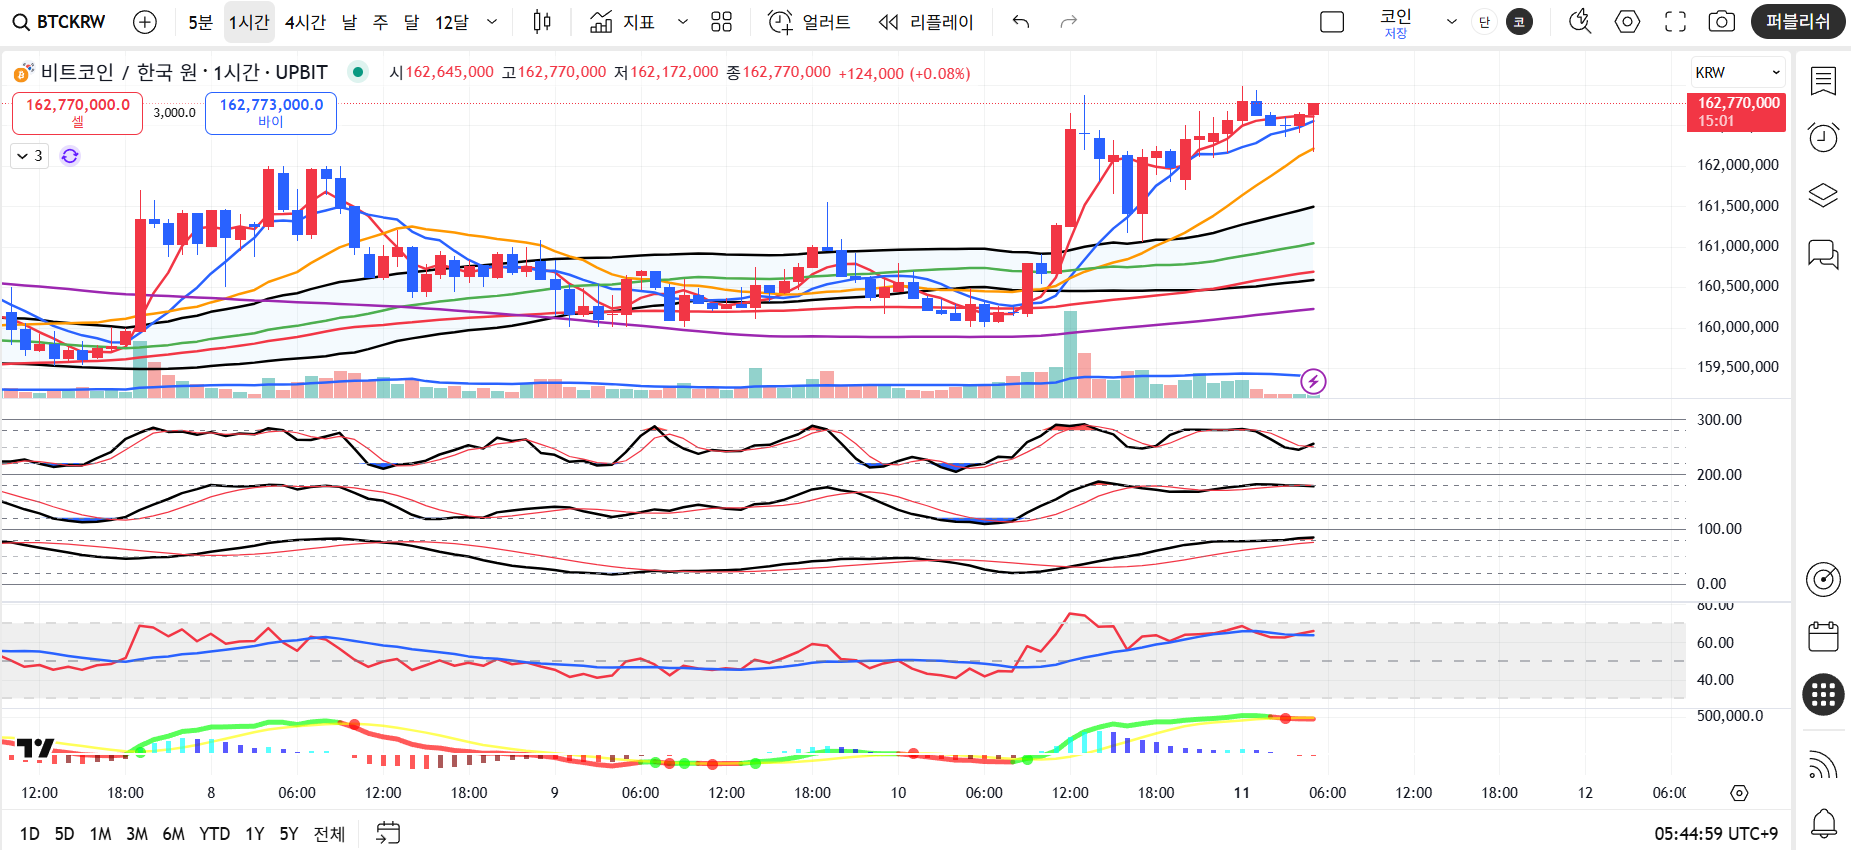Screen dimensions: 1851x850
Task: Set chart range to 1D
Action: (30, 834)
